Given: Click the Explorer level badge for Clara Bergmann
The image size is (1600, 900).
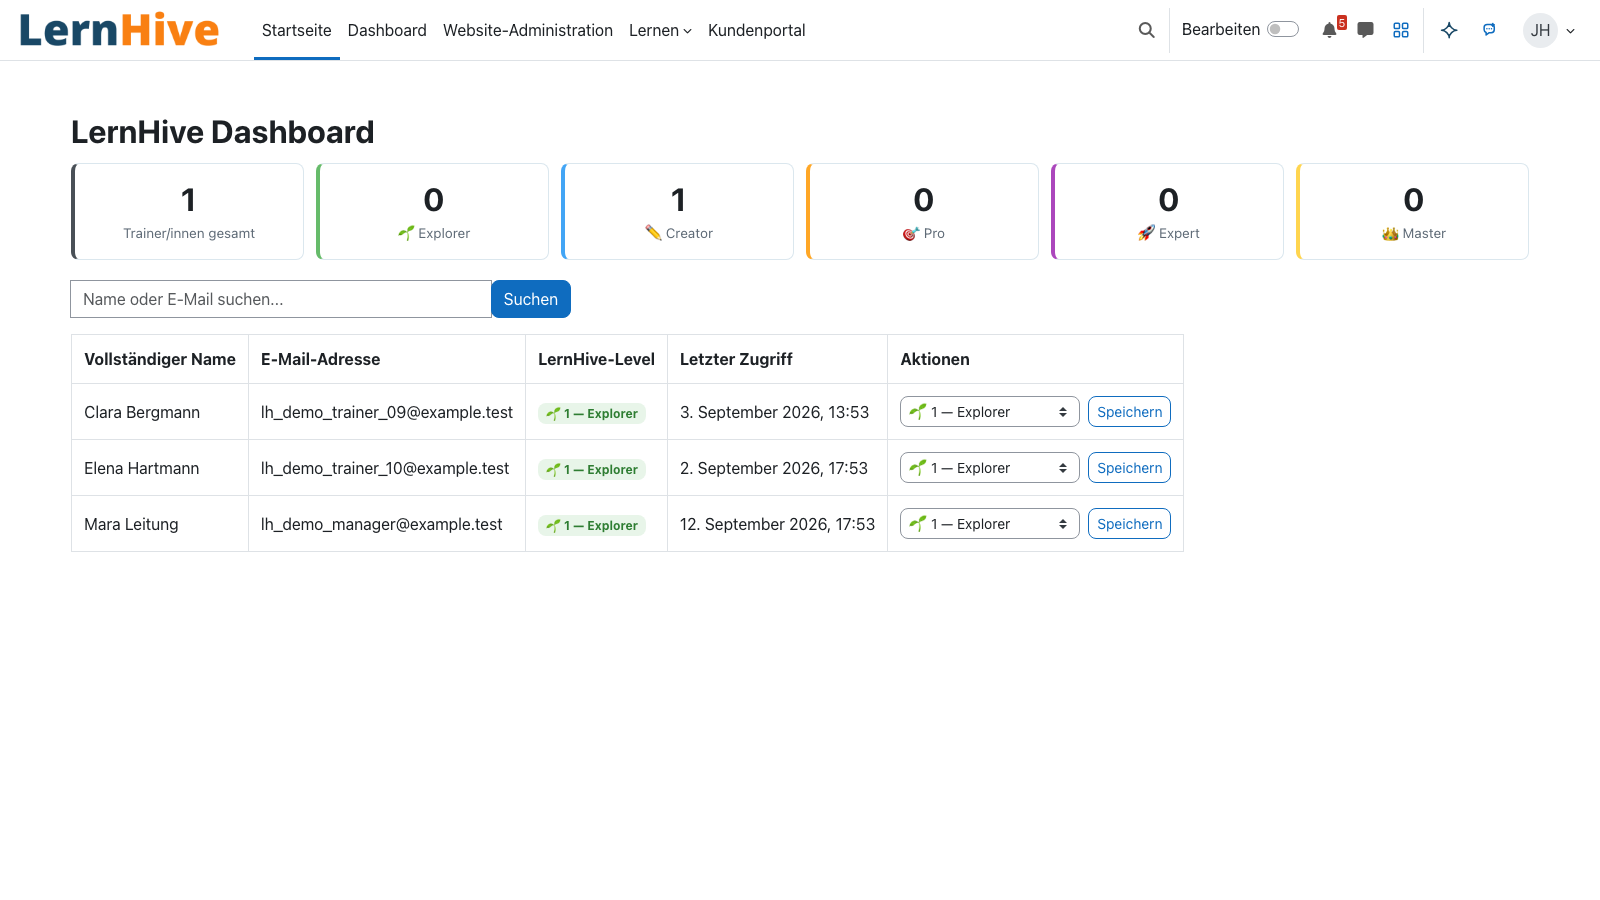Looking at the screenshot, I should point(592,413).
